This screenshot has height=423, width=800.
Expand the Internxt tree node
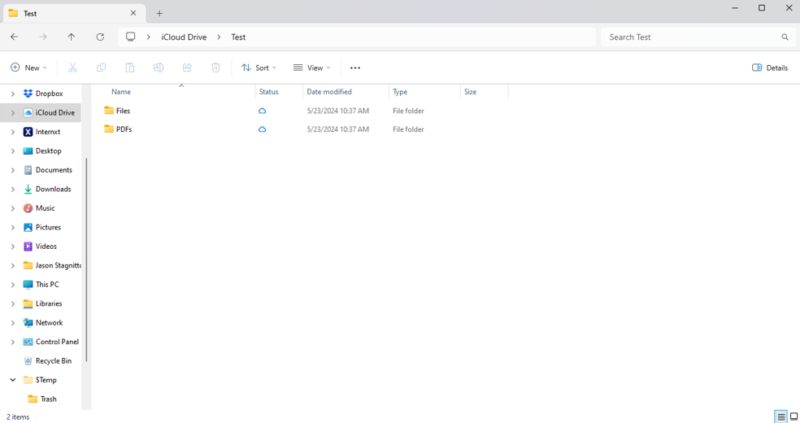pos(13,132)
